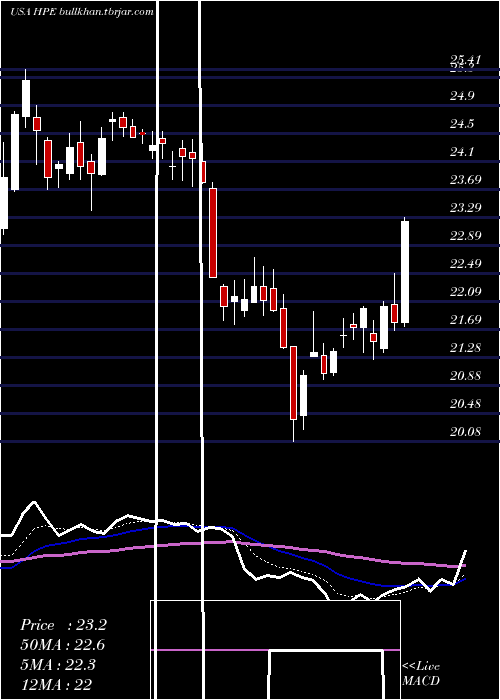Viewport: 500px width, 700px height.
Task: Click the 21.69 price axis label
Action: coord(465,320)
